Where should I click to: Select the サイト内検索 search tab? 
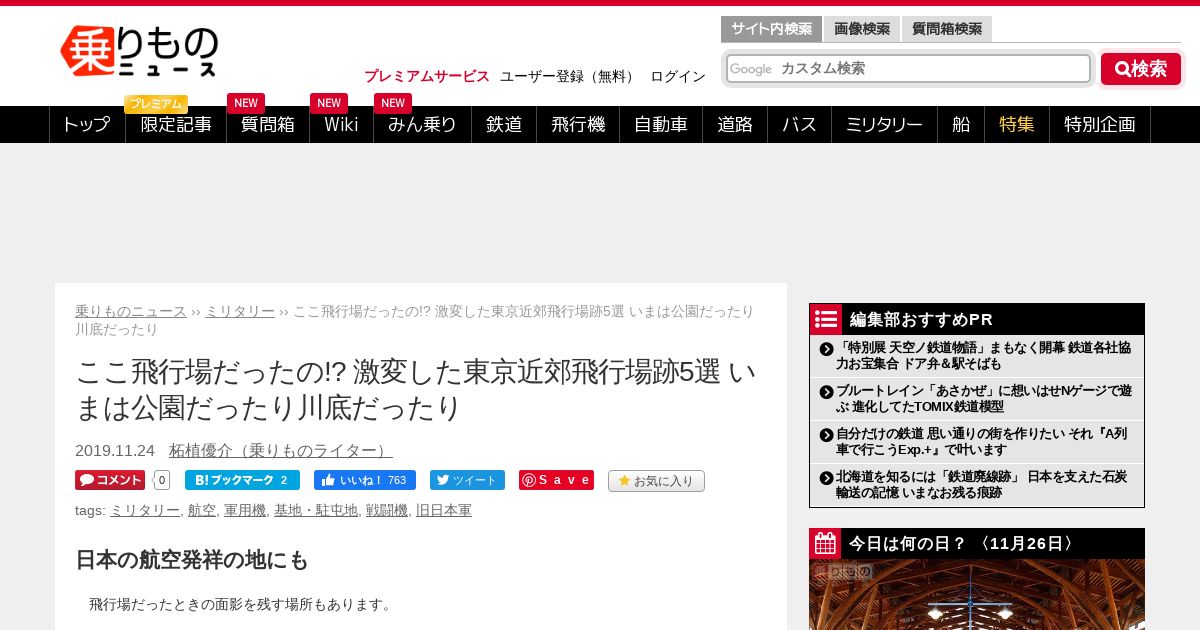pyautogui.click(x=771, y=29)
